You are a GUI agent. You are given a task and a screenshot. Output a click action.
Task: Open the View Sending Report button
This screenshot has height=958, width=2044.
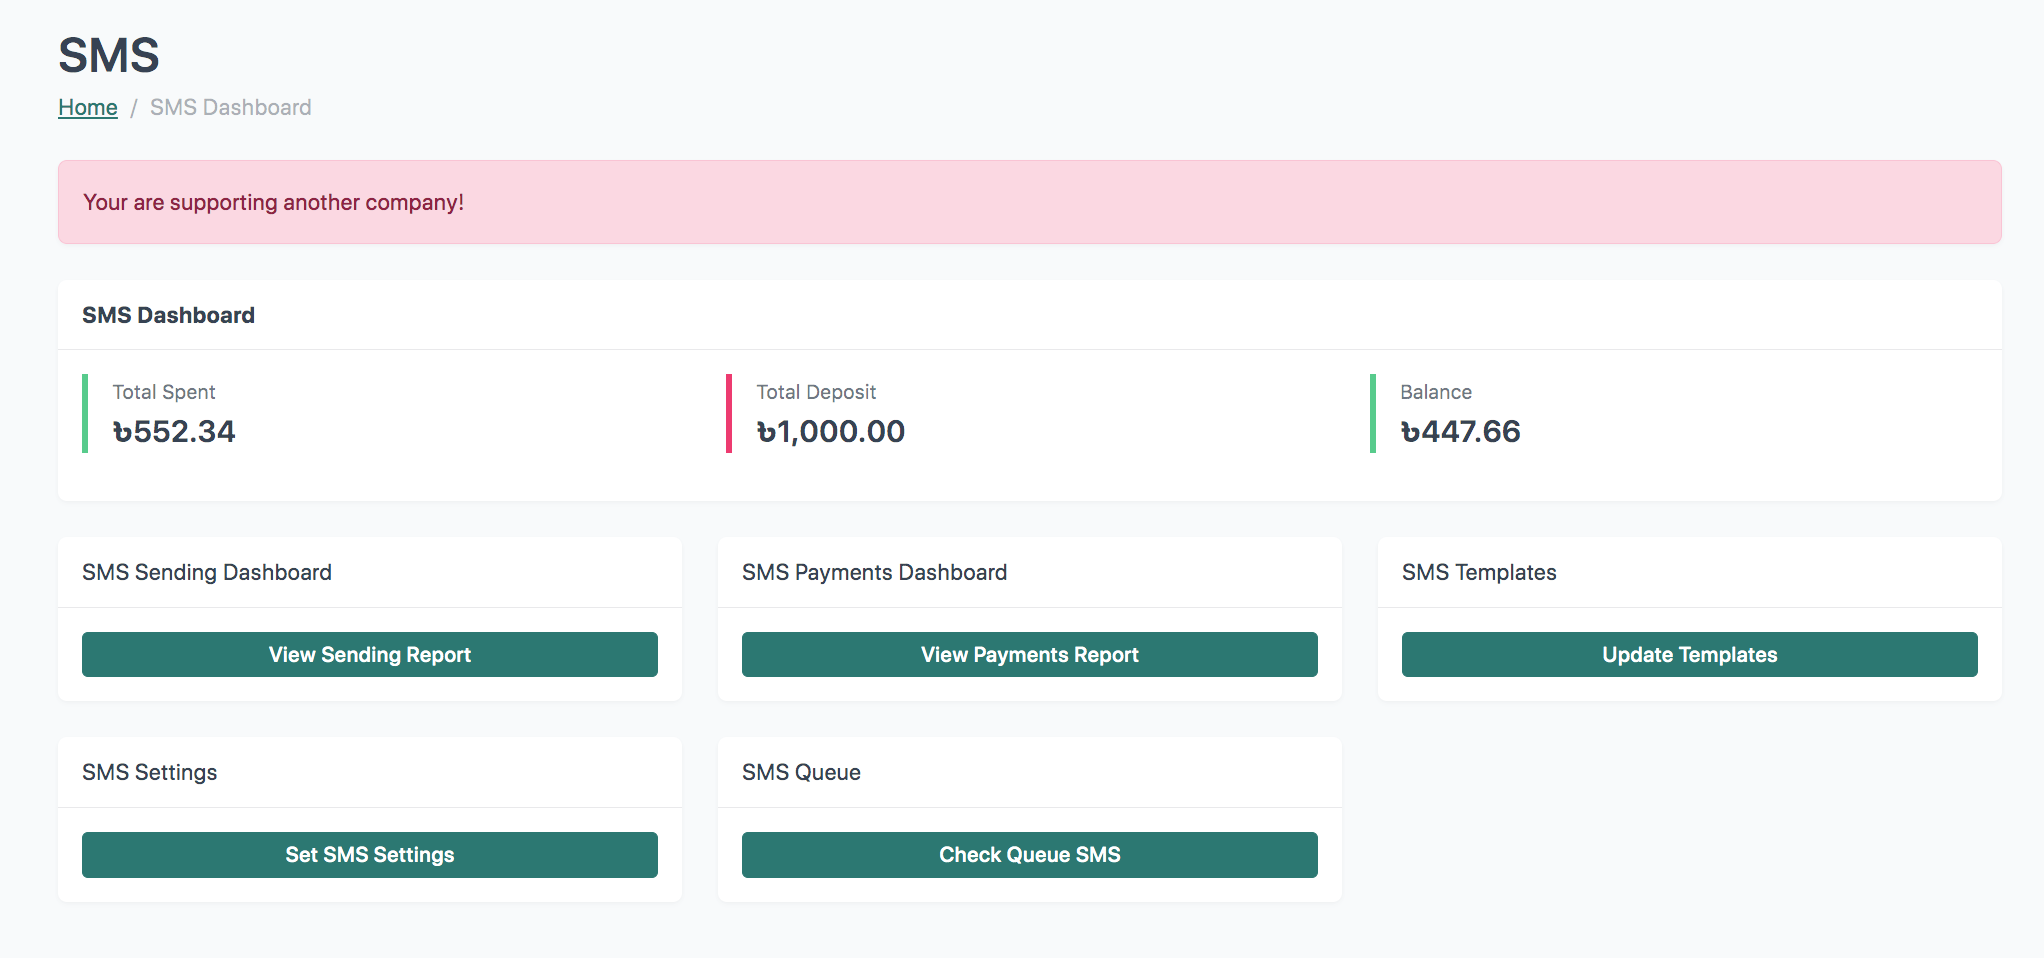(370, 654)
